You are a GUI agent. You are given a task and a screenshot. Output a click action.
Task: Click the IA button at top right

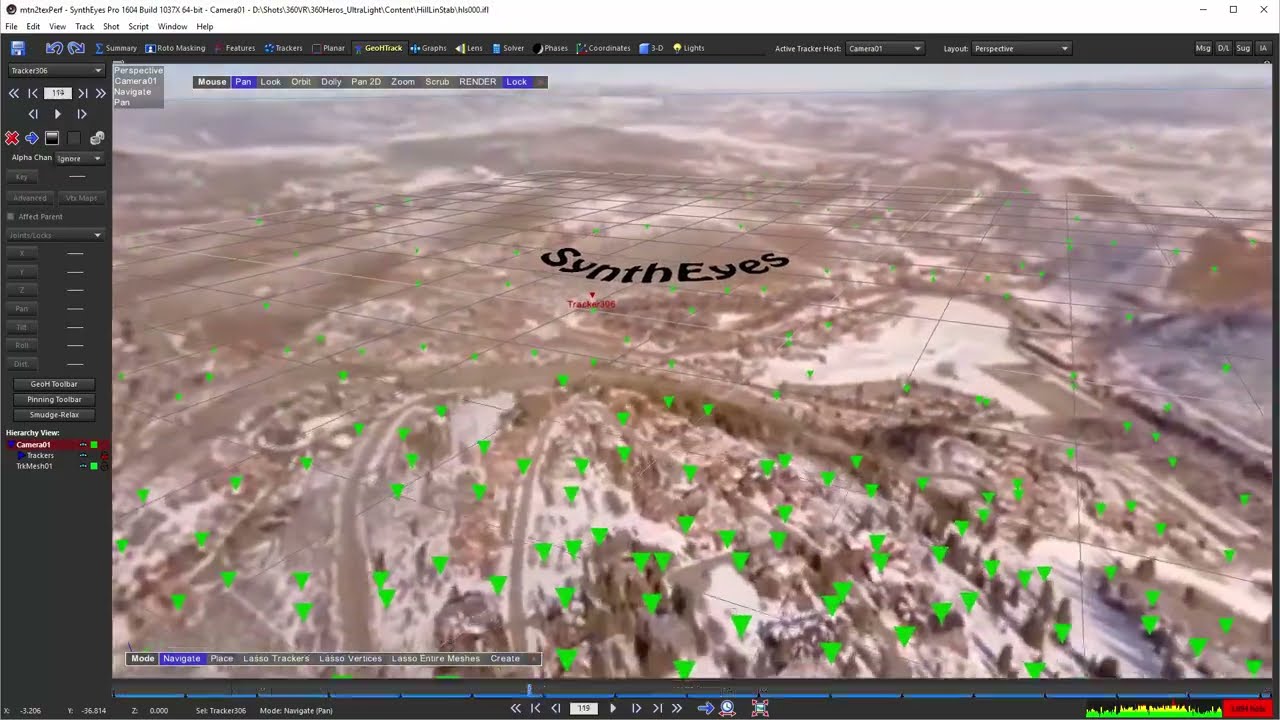1263,48
